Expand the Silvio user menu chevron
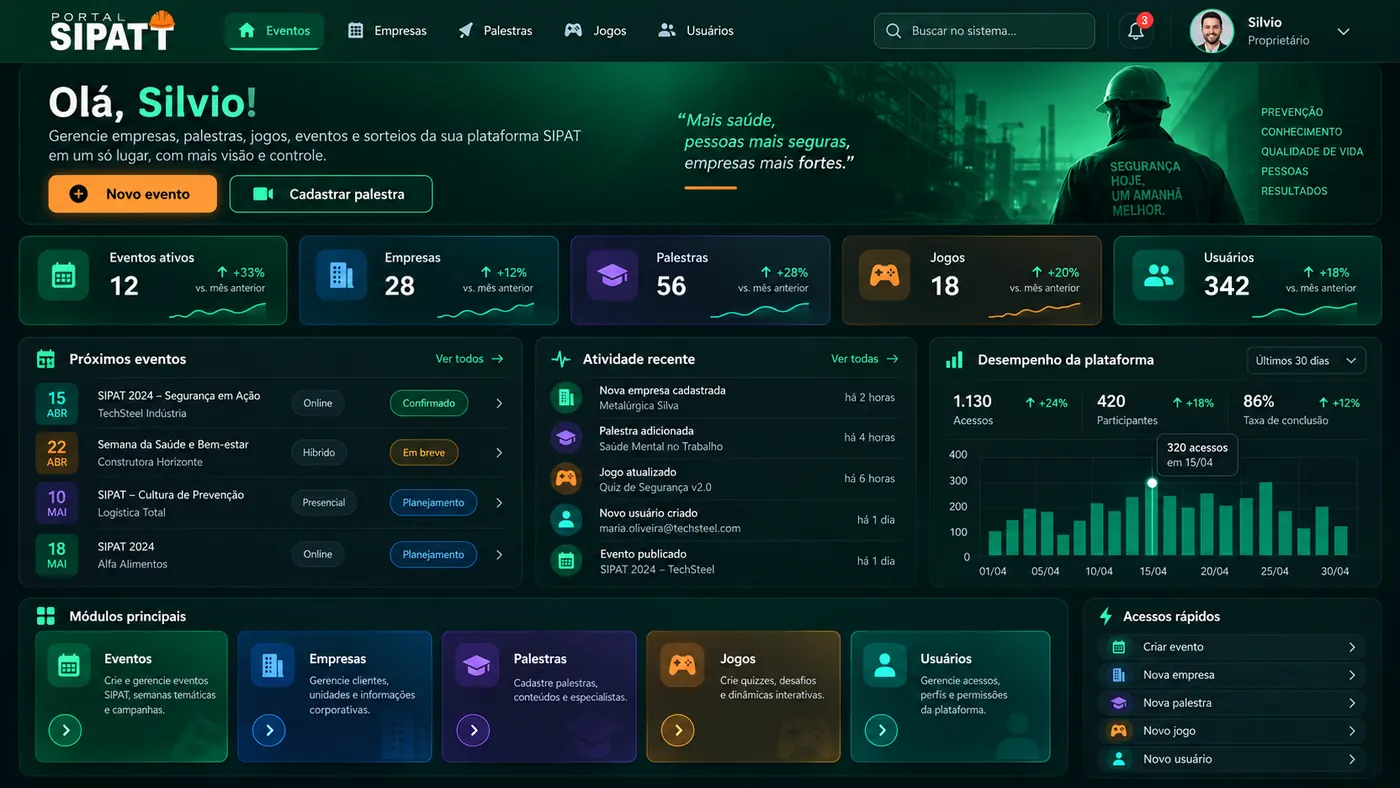 pyautogui.click(x=1343, y=32)
